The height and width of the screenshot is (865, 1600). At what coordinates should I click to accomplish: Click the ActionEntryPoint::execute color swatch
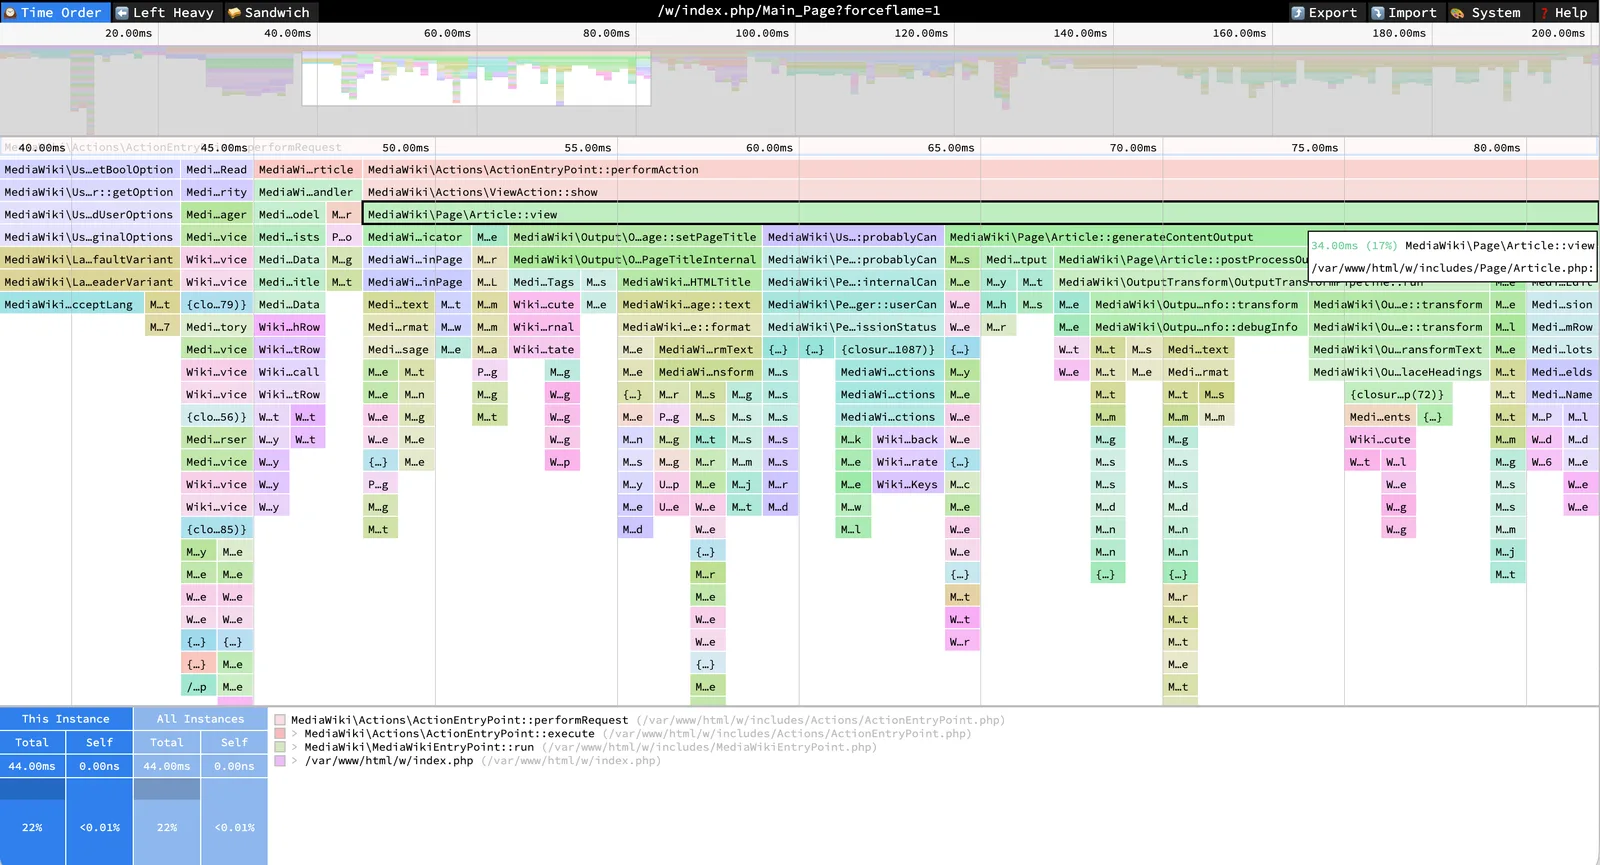pos(280,734)
